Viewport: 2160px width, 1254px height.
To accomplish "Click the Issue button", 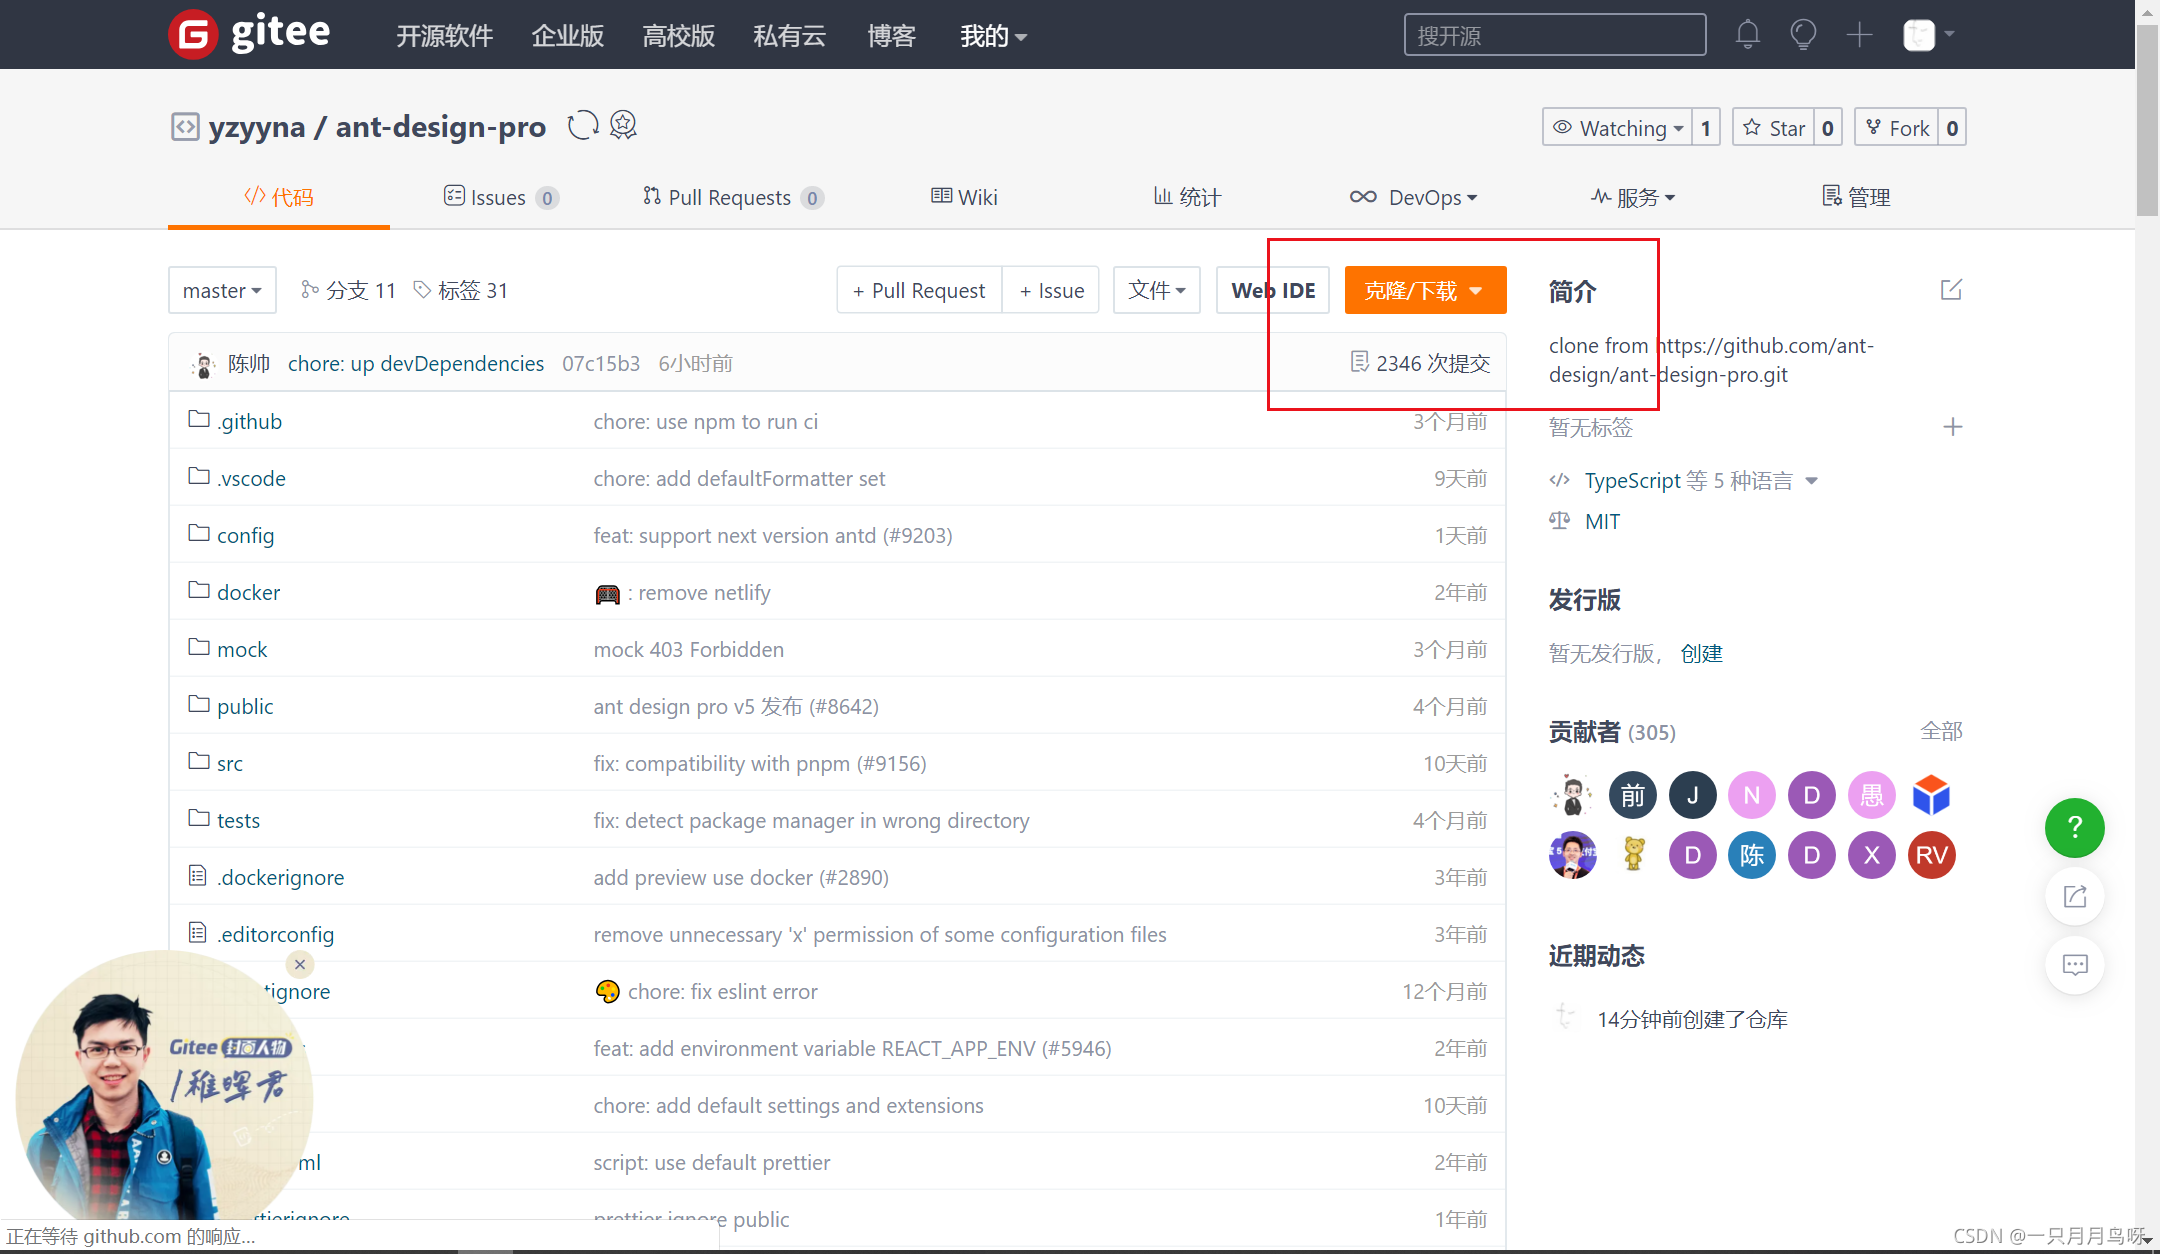I will pos(1054,290).
